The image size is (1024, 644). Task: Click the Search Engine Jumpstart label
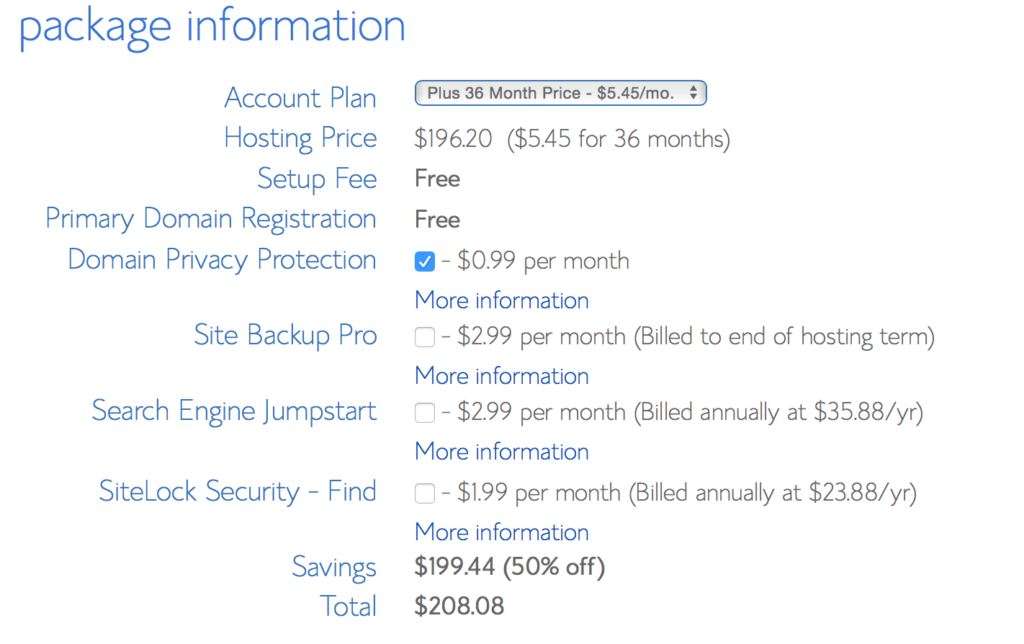(234, 411)
